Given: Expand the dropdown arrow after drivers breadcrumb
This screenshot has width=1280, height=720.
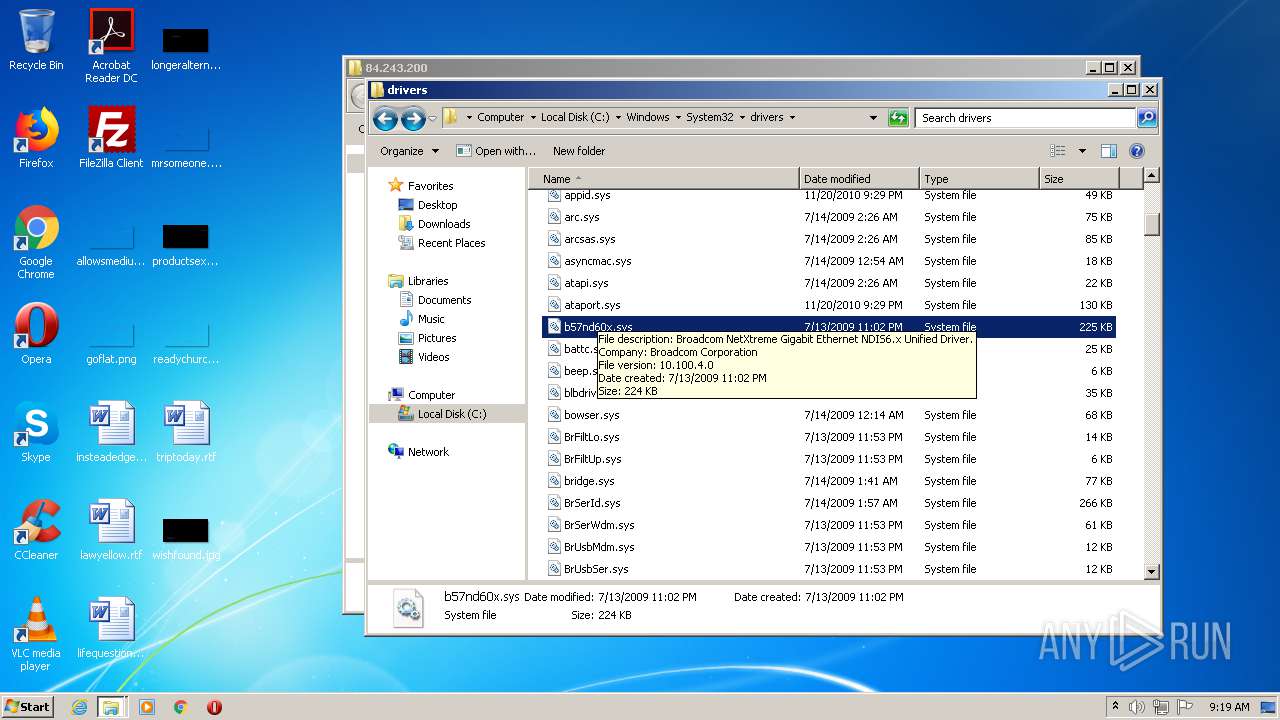Looking at the screenshot, I should (x=792, y=117).
